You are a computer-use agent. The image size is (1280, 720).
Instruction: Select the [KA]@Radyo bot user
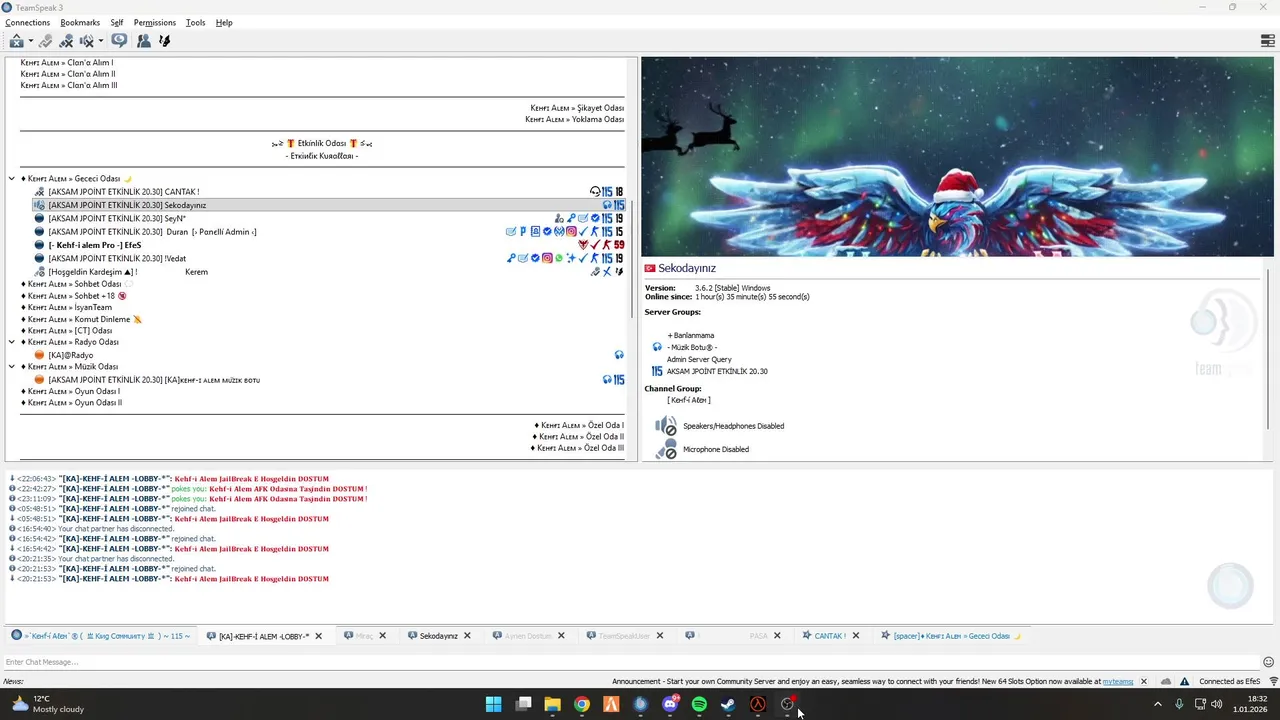tap(71, 355)
